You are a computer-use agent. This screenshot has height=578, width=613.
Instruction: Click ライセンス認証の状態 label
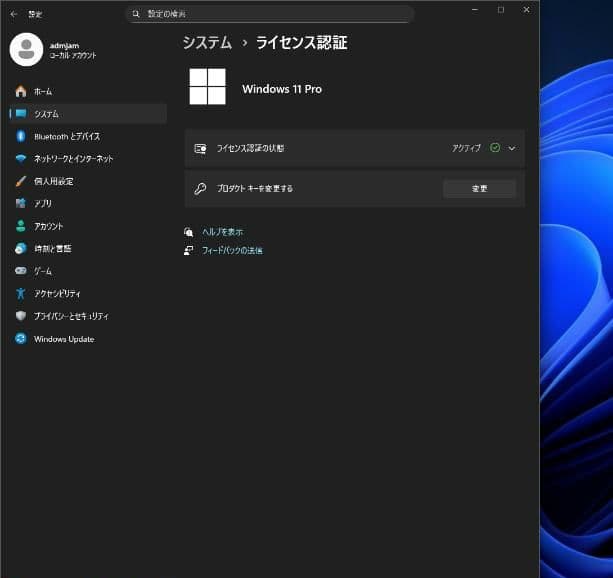pyautogui.click(x=250, y=148)
